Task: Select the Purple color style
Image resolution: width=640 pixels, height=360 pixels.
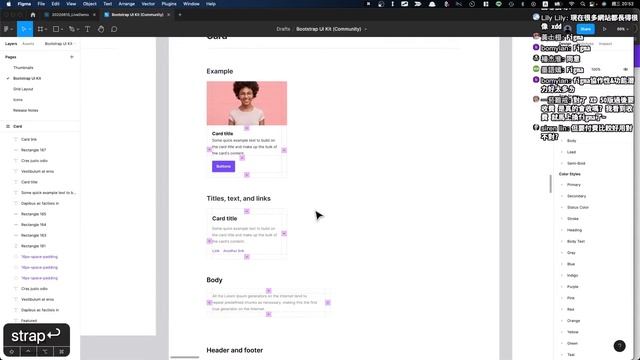Action: coord(573,287)
